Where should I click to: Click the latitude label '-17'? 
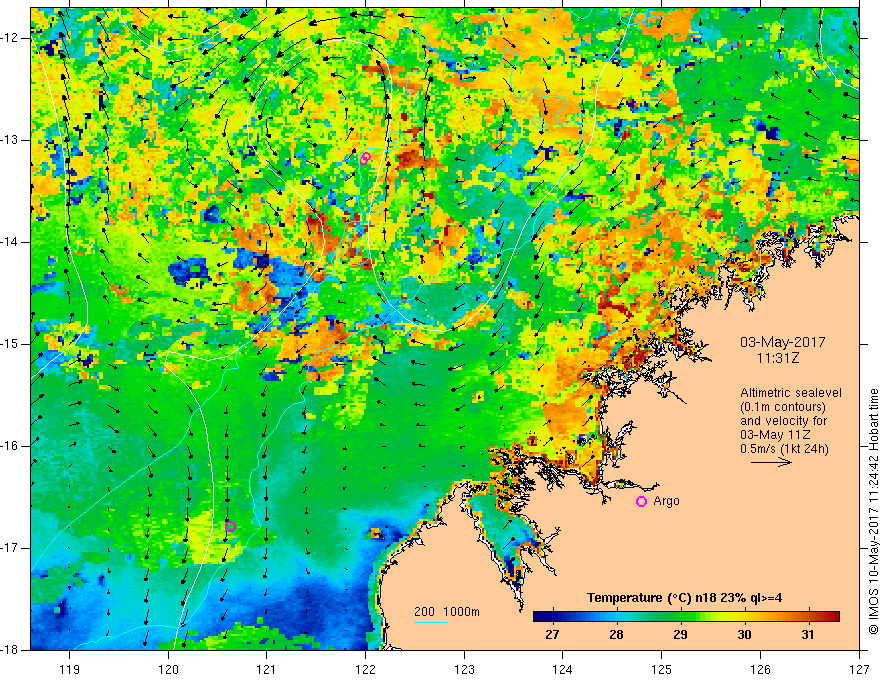point(10,548)
